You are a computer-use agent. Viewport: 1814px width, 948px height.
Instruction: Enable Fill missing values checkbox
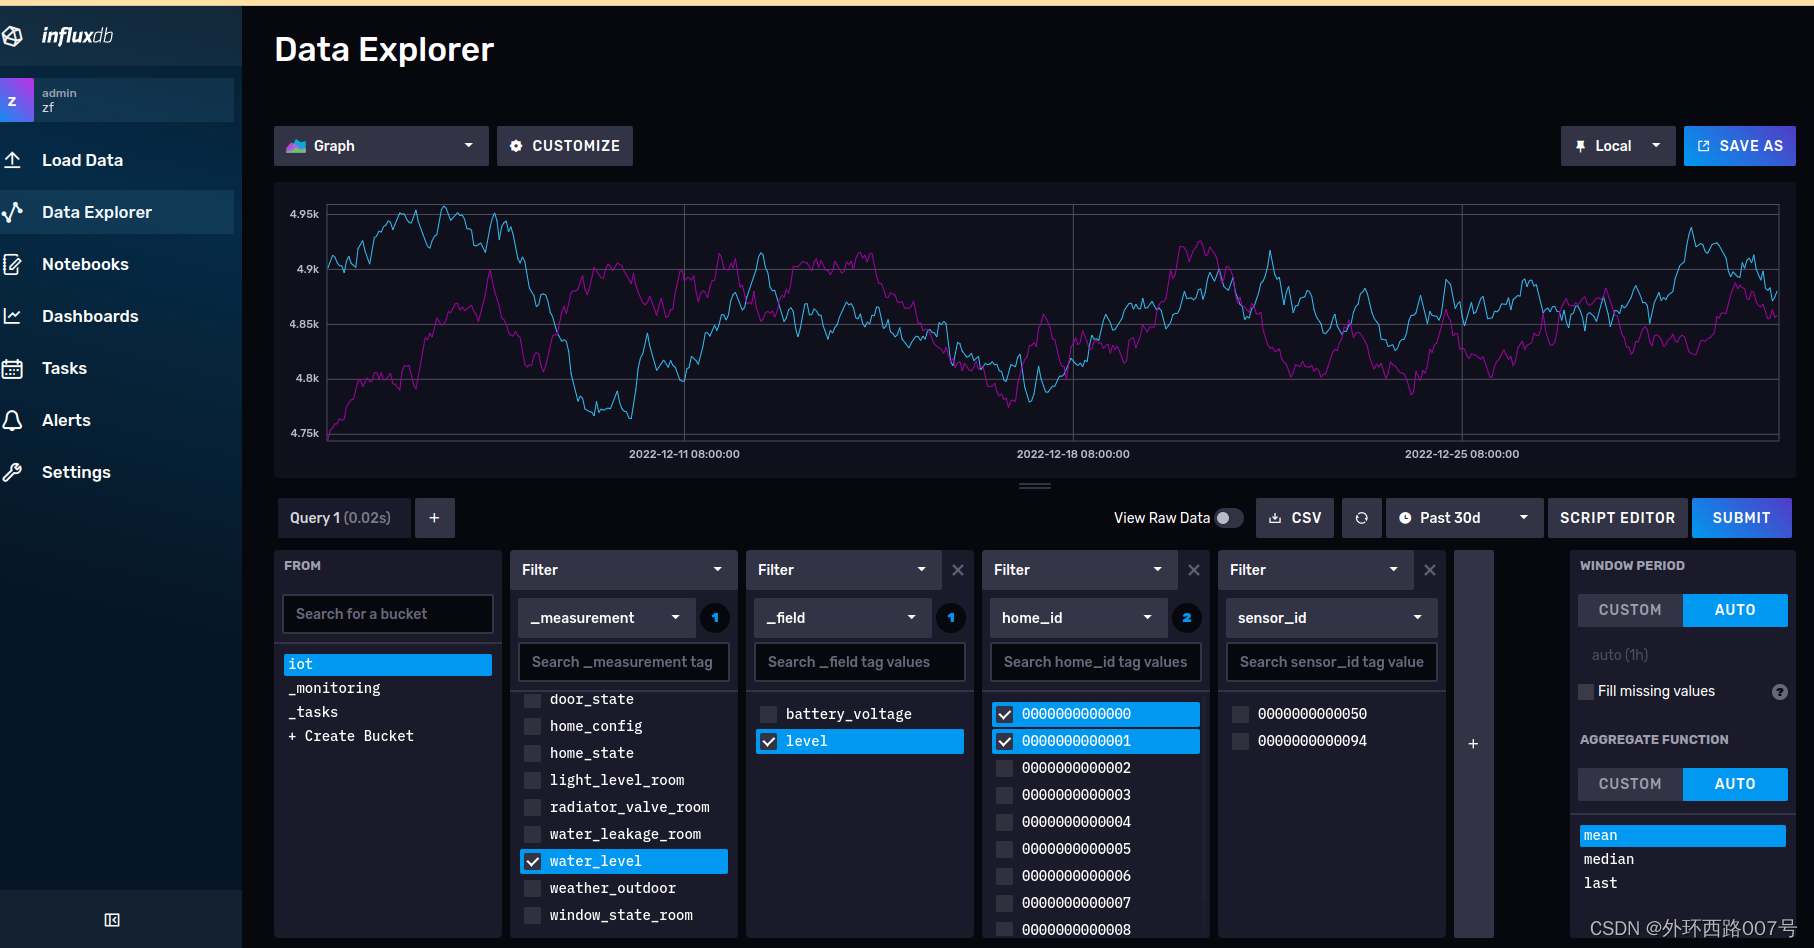(1586, 692)
